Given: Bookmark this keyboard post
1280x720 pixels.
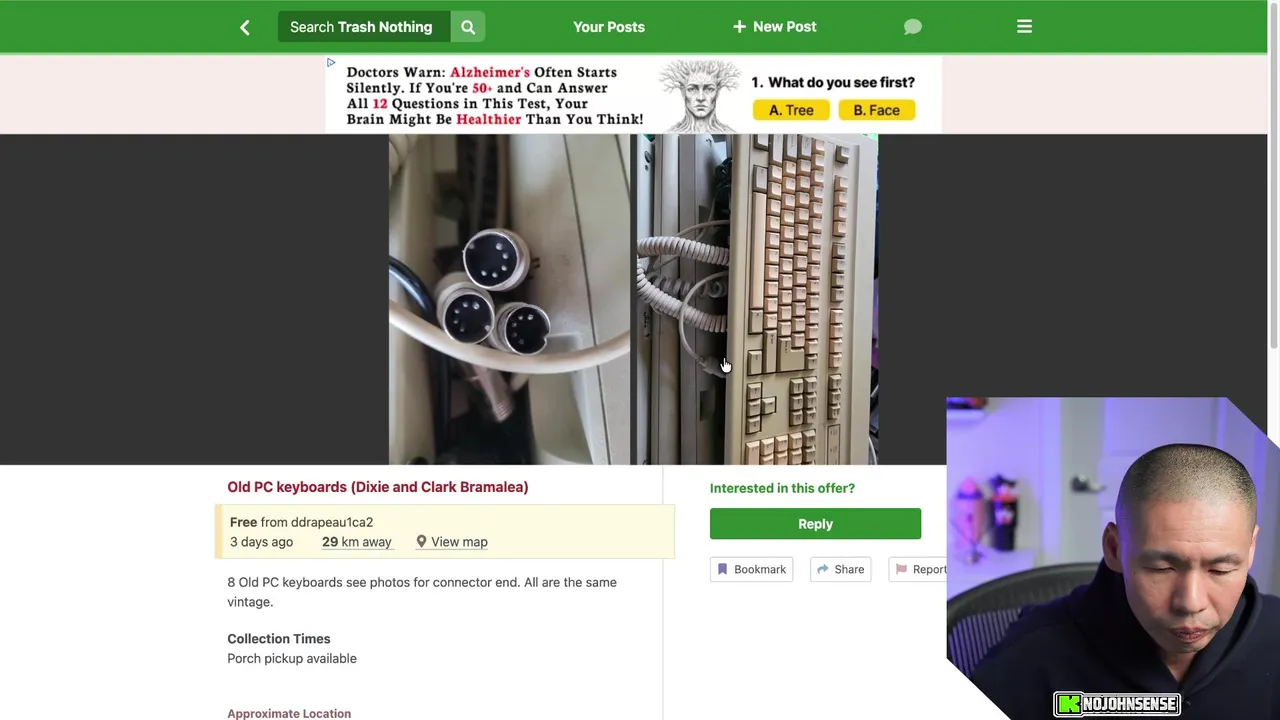Looking at the screenshot, I should click(751, 569).
